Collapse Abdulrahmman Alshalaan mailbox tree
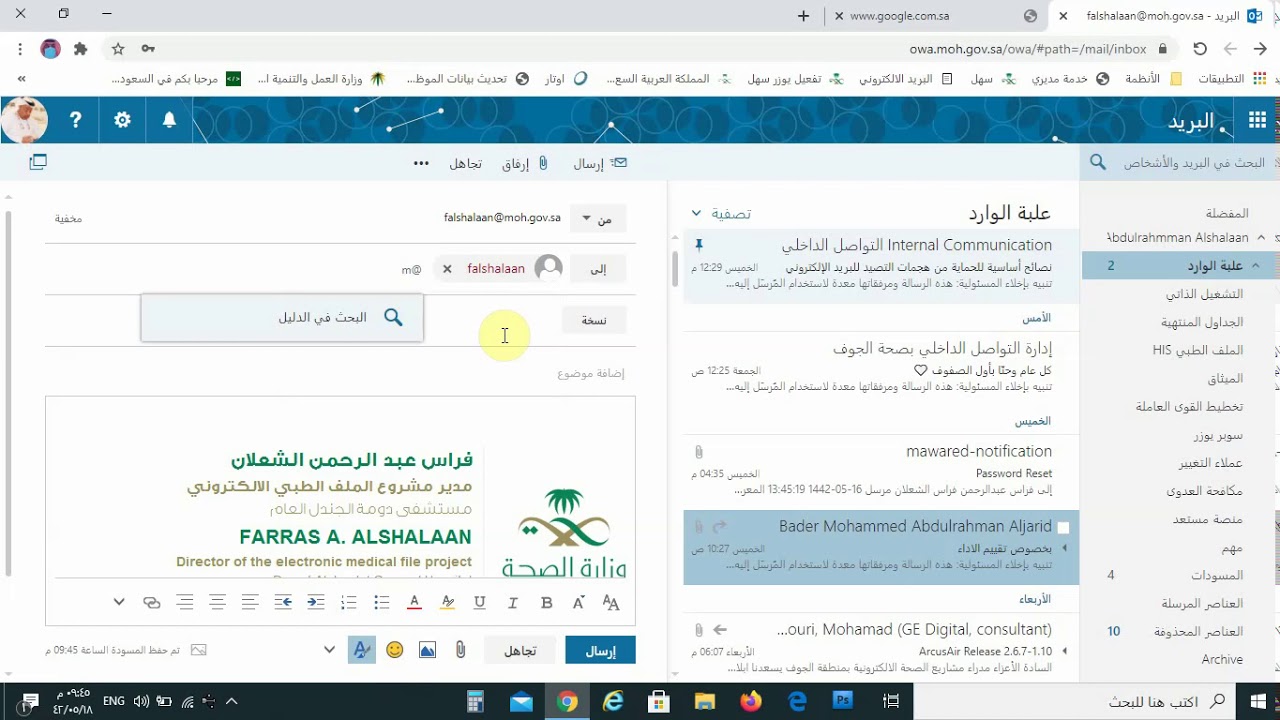The height and width of the screenshot is (720, 1280). click(x=1261, y=238)
